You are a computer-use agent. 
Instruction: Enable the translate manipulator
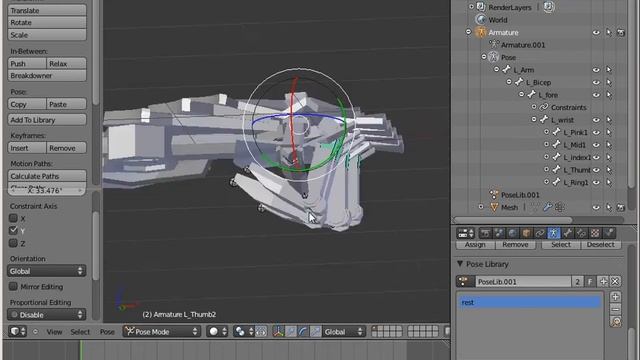(x=291, y=331)
